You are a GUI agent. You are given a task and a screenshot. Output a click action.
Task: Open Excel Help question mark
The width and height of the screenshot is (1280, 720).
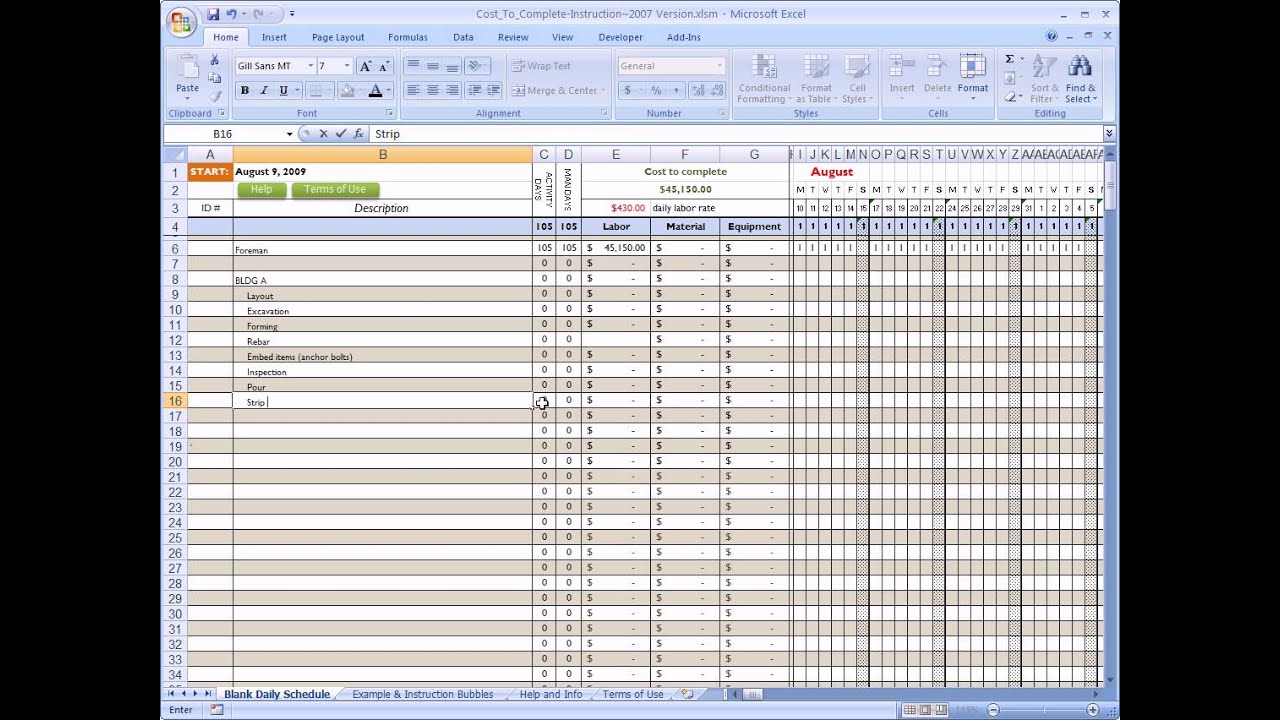1051,37
